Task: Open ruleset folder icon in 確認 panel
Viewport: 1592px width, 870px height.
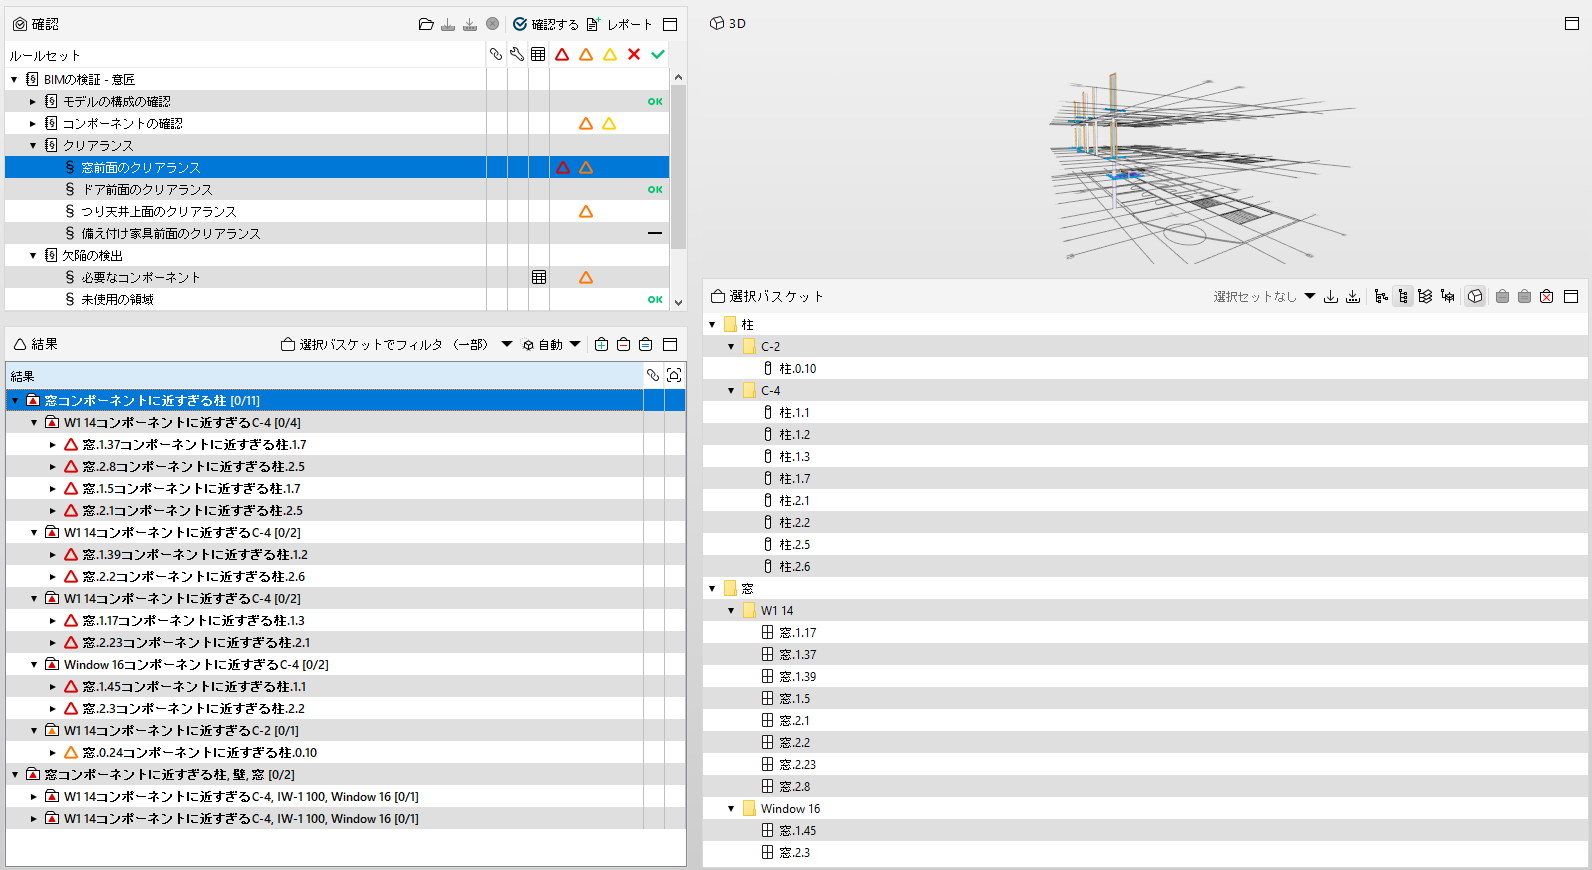Action: [x=426, y=24]
